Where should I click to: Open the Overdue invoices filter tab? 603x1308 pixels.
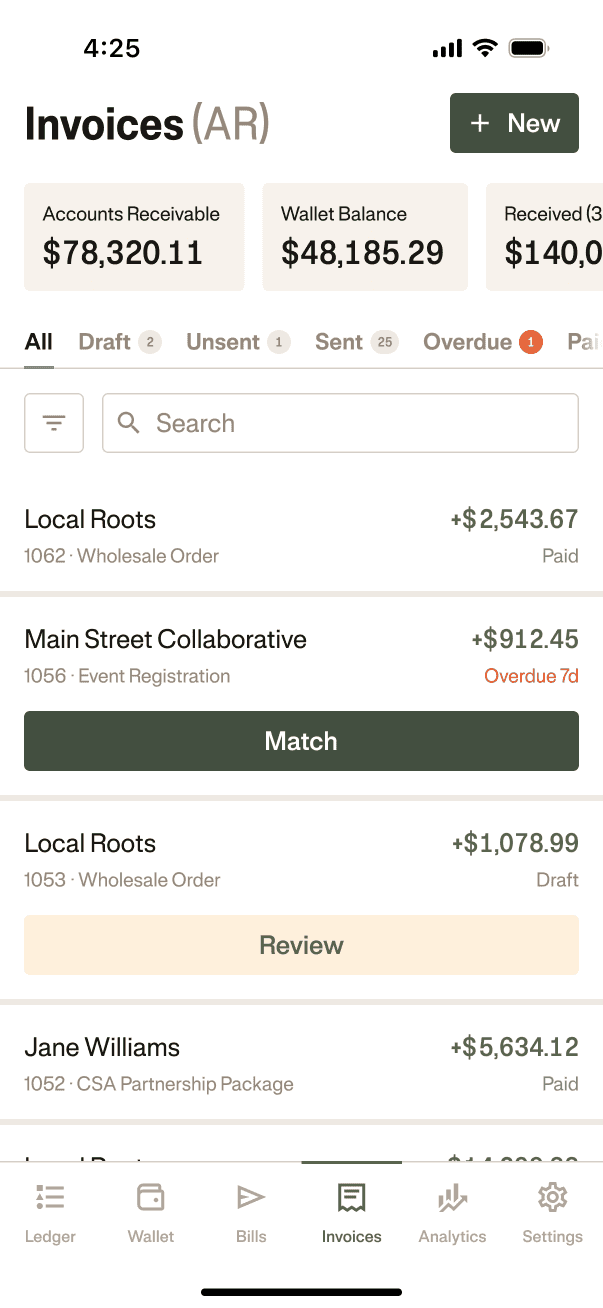click(469, 341)
